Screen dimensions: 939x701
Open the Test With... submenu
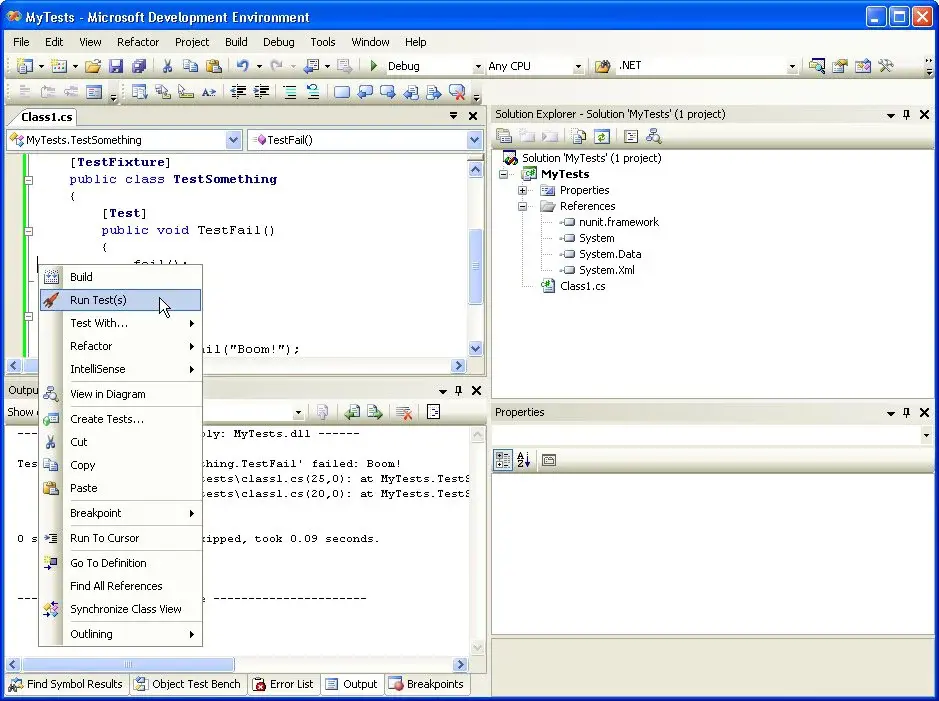(120, 323)
